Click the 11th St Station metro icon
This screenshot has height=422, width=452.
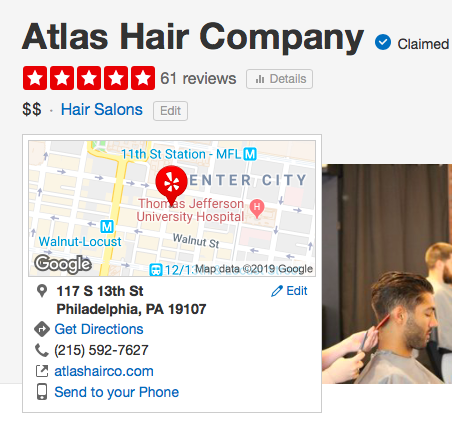(x=250, y=154)
